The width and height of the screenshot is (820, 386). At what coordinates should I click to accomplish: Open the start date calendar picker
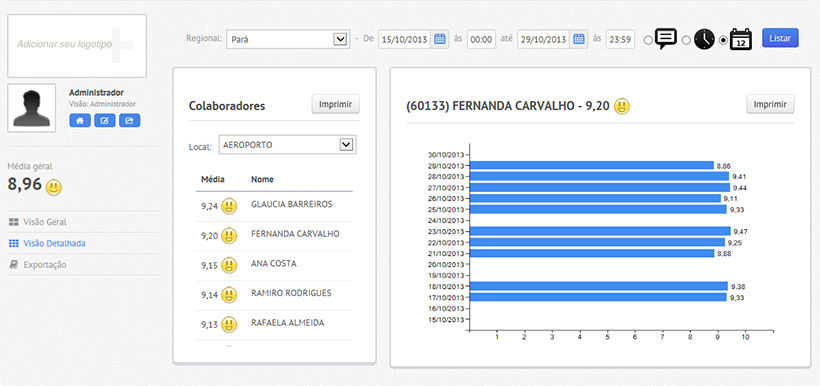click(x=440, y=39)
